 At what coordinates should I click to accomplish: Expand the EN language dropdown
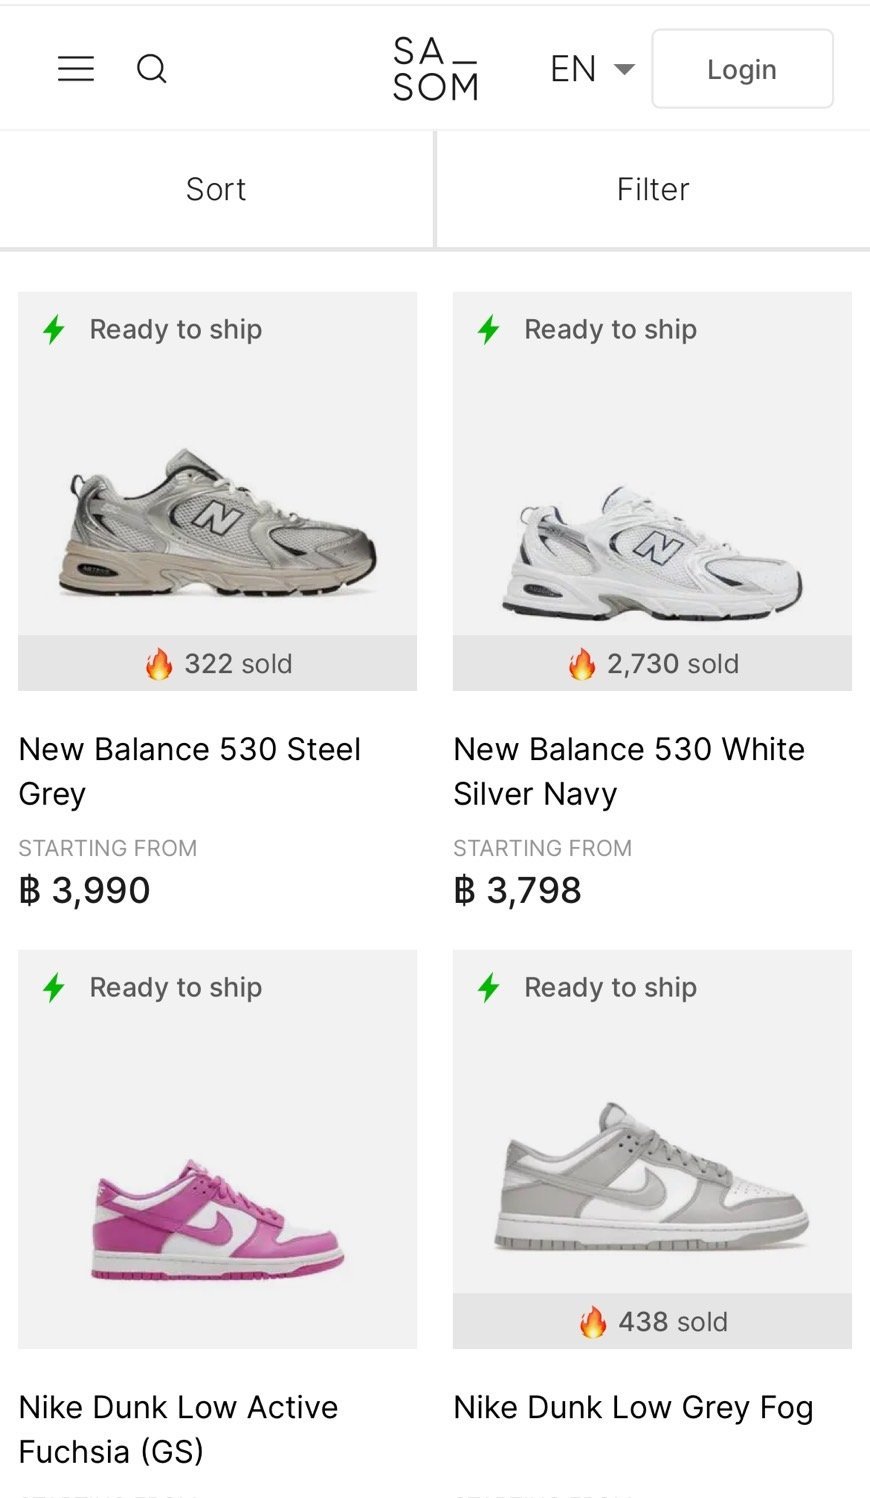pos(592,69)
